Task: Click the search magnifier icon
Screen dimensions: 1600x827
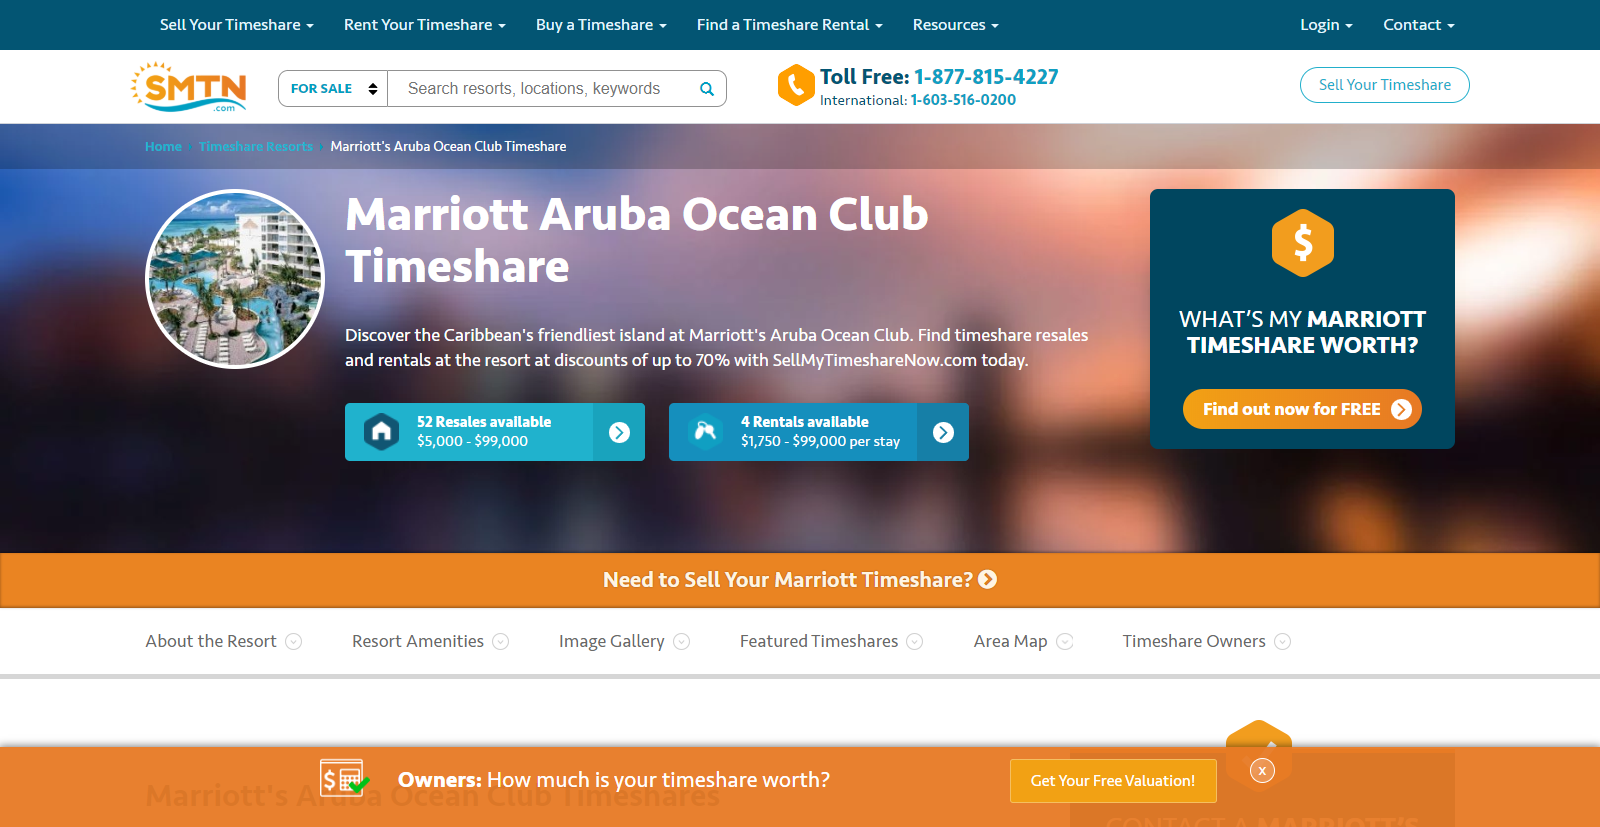Action: [707, 89]
